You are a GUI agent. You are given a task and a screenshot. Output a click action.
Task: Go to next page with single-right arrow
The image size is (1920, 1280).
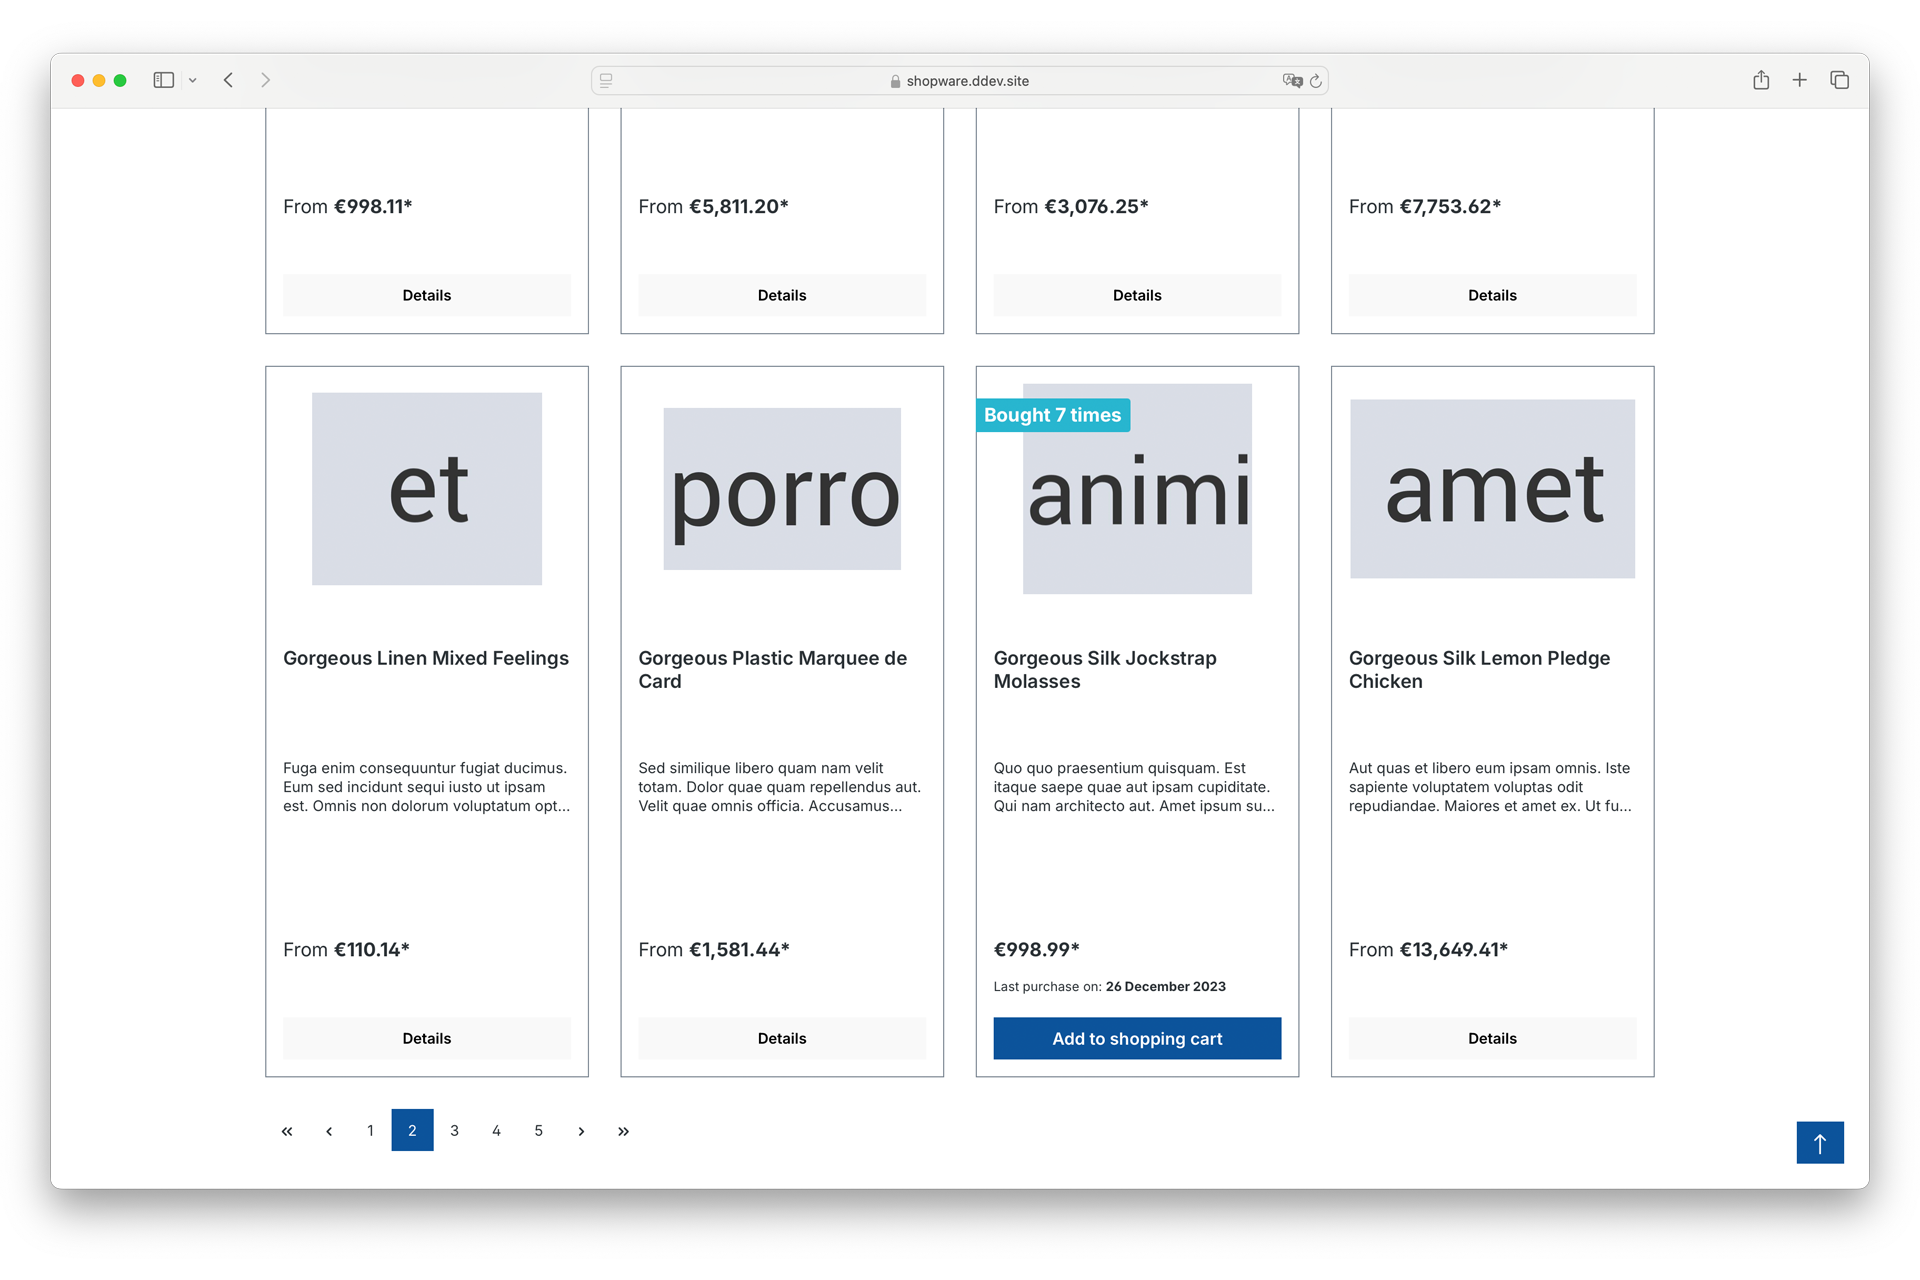(x=581, y=1131)
